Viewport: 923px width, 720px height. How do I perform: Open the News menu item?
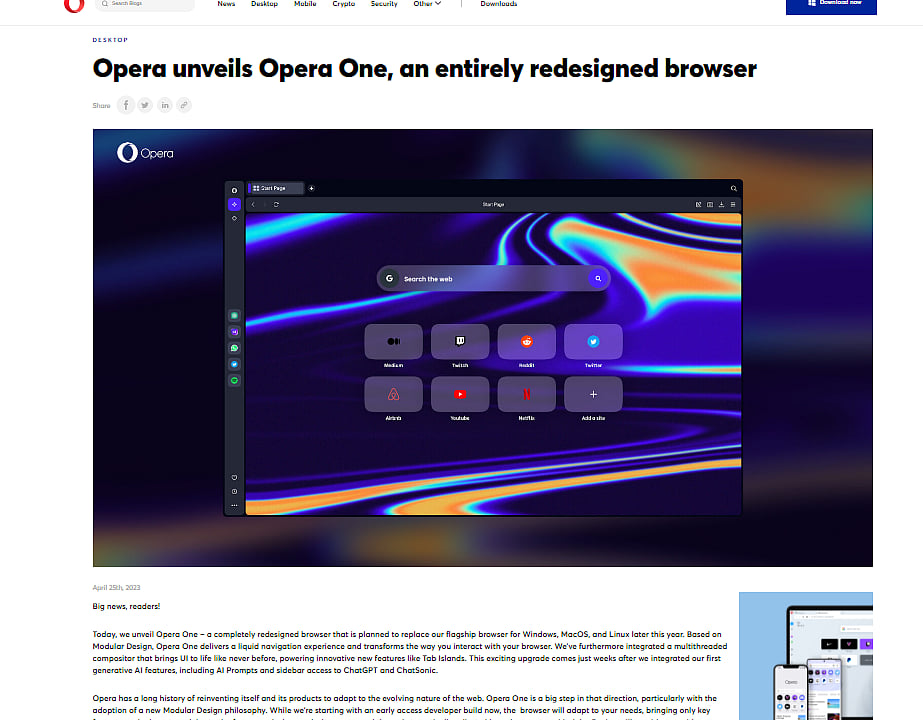tap(226, 4)
